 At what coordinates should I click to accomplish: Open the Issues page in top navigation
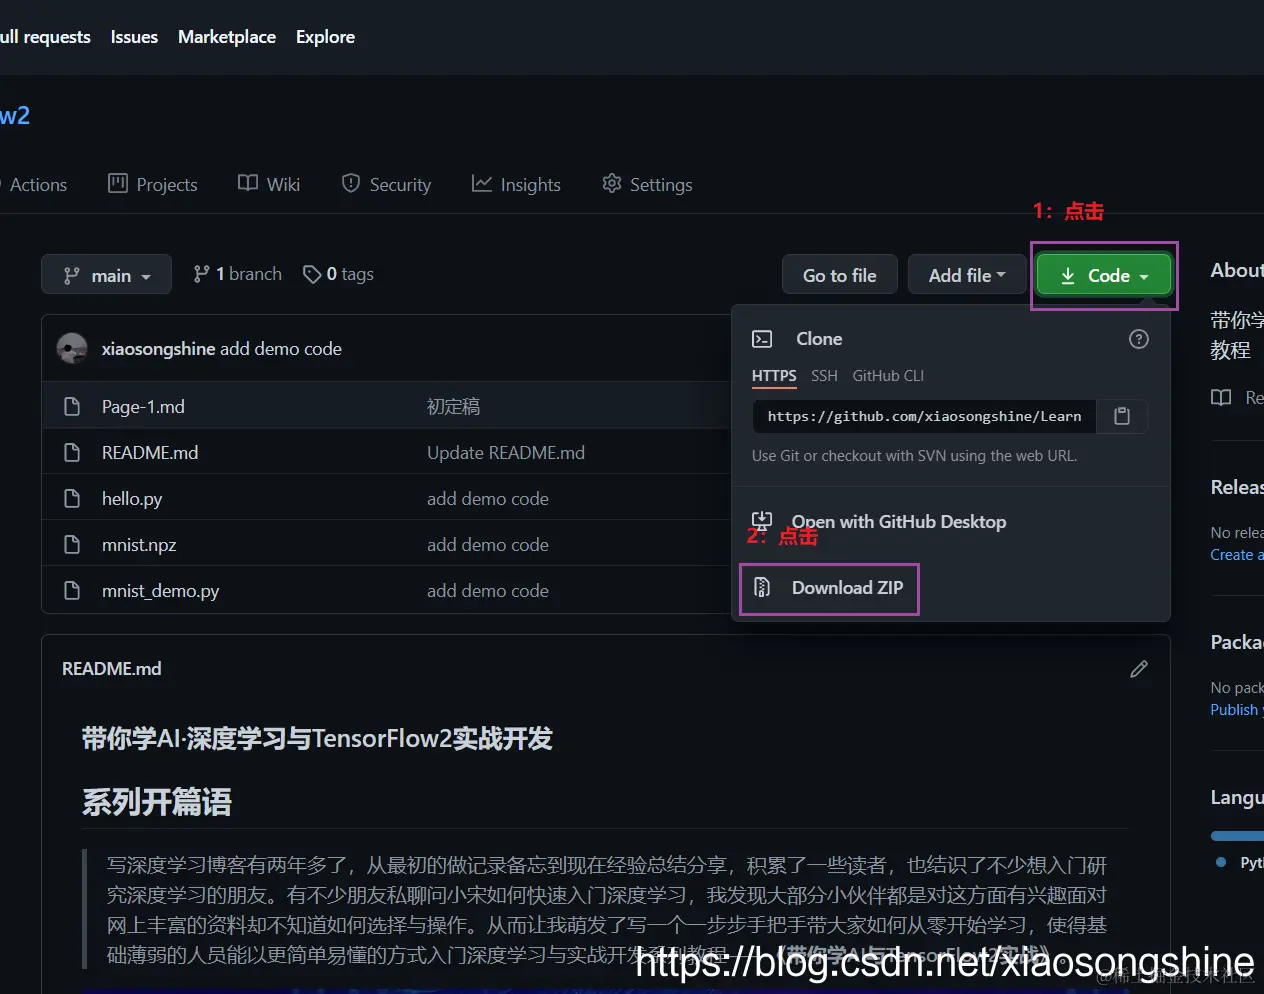tap(134, 37)
